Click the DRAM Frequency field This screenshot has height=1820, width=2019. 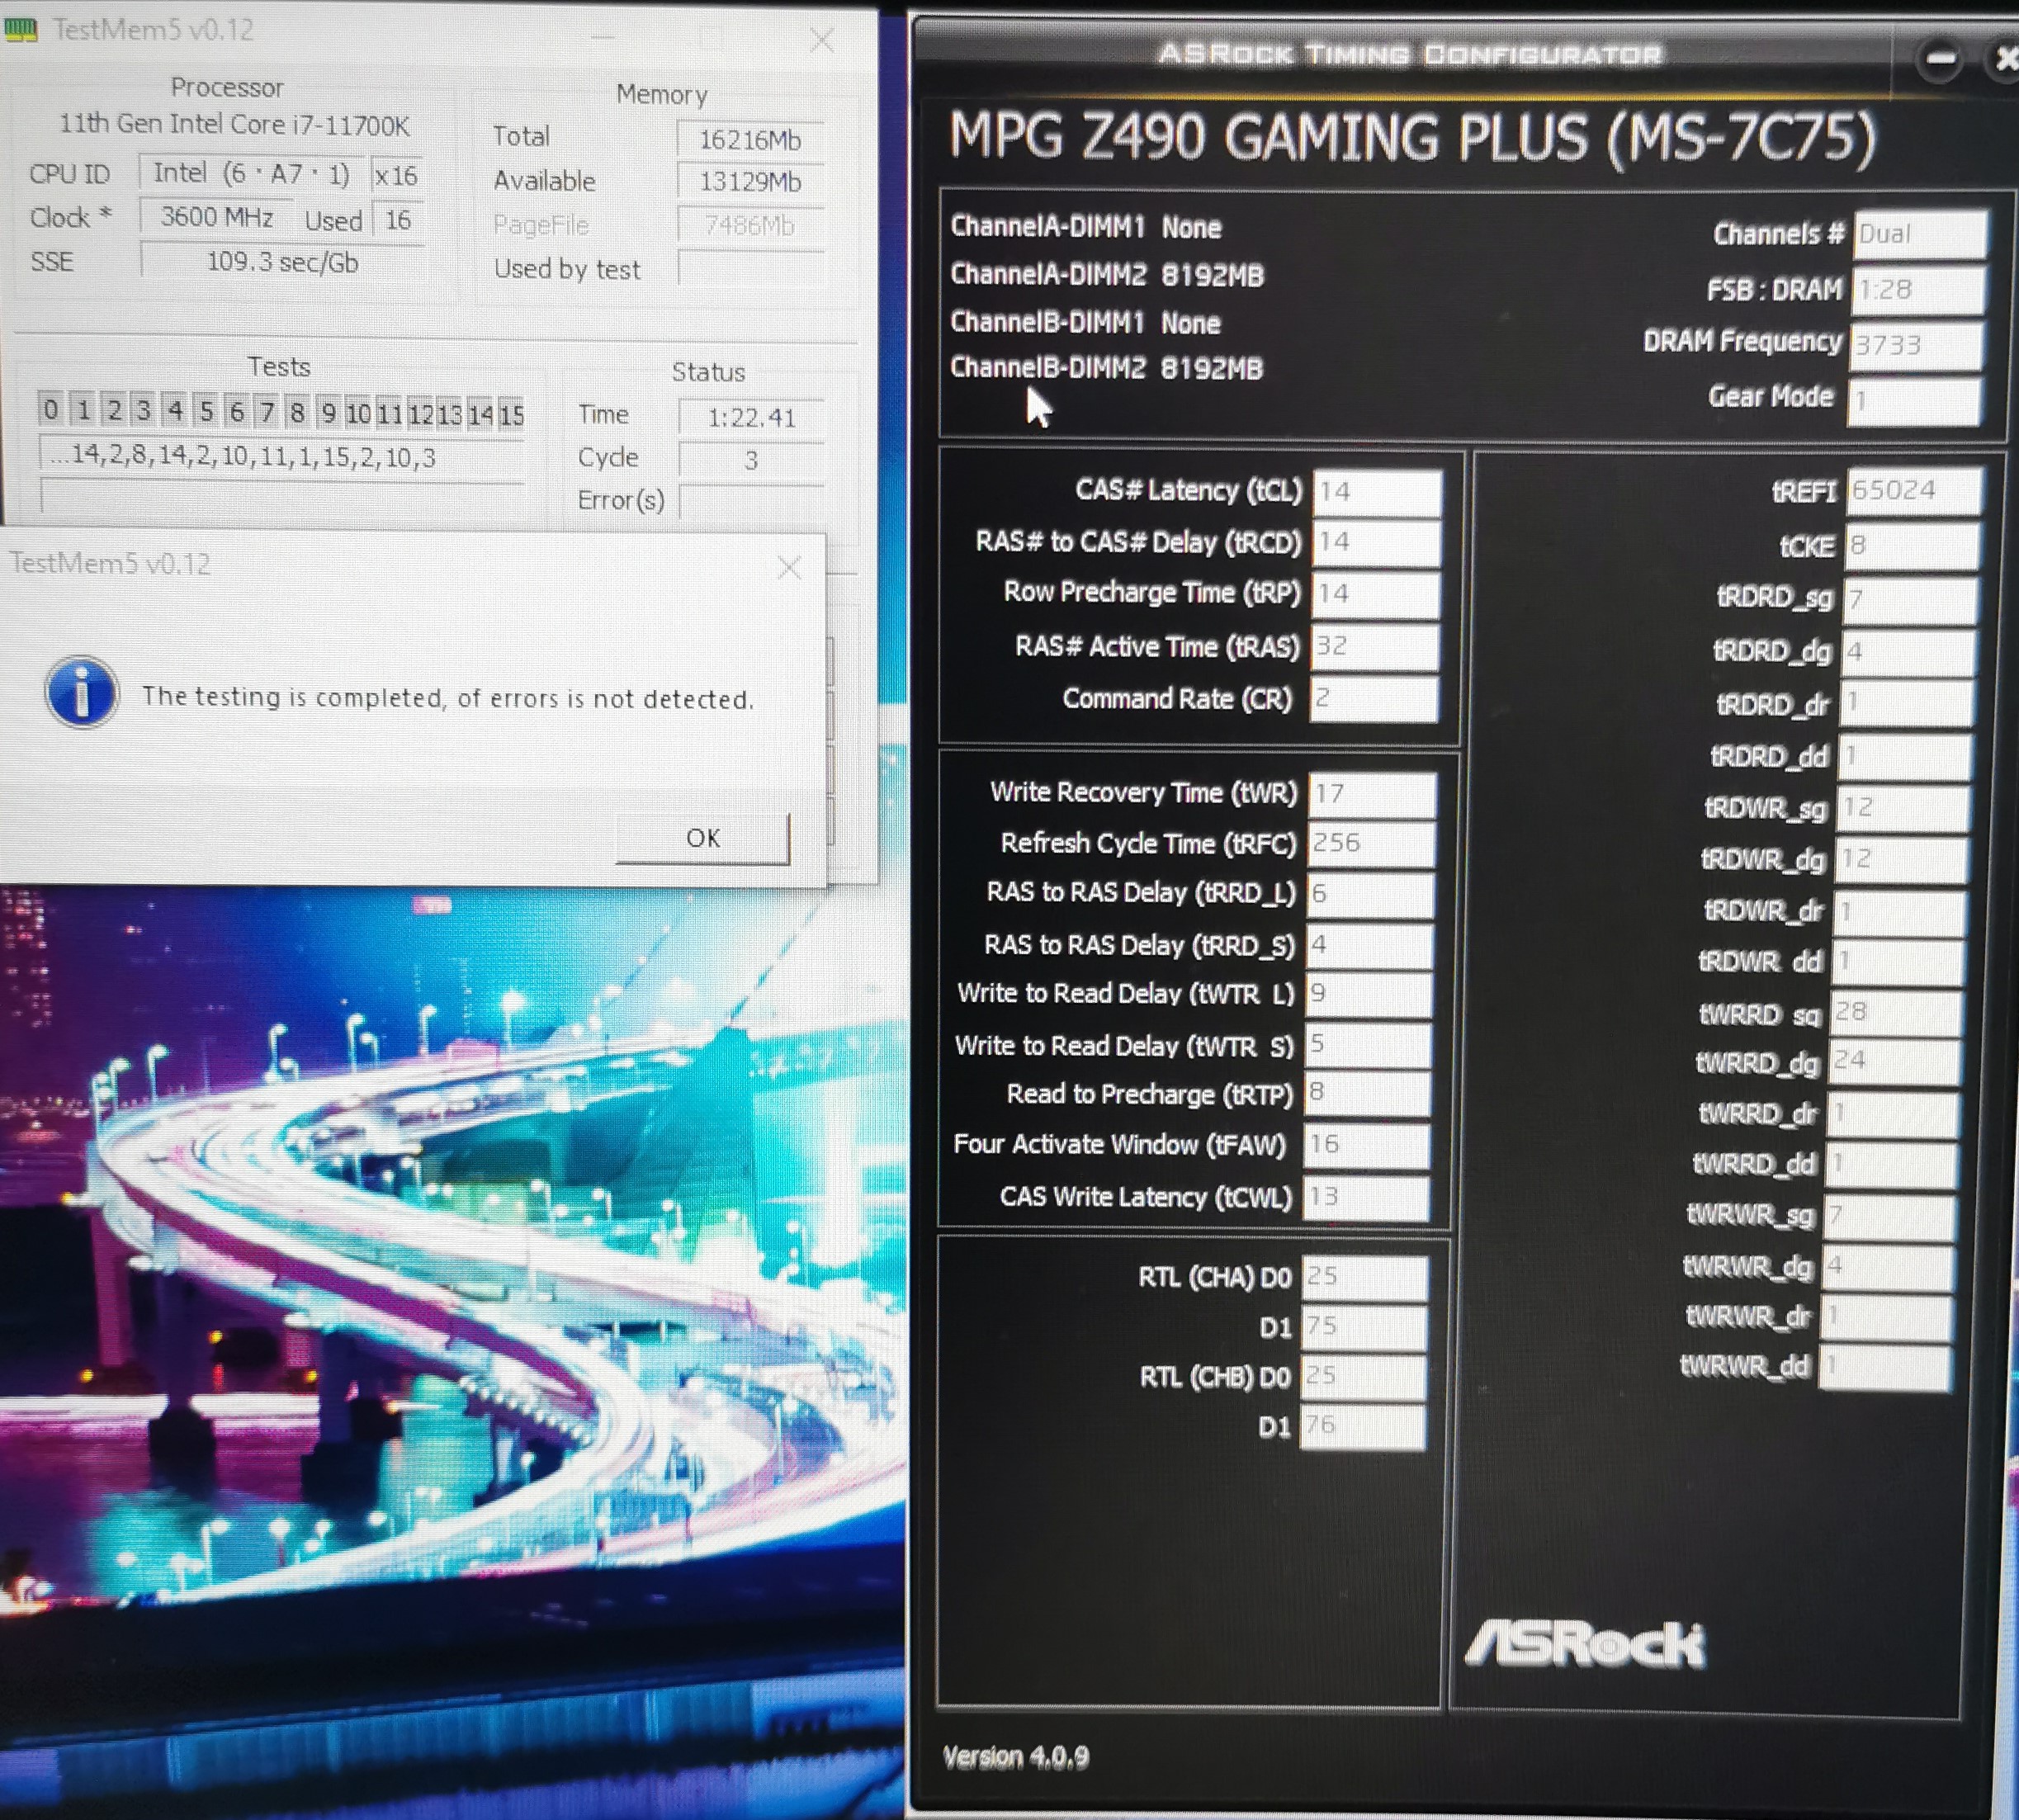click(x=1915, y=345)
